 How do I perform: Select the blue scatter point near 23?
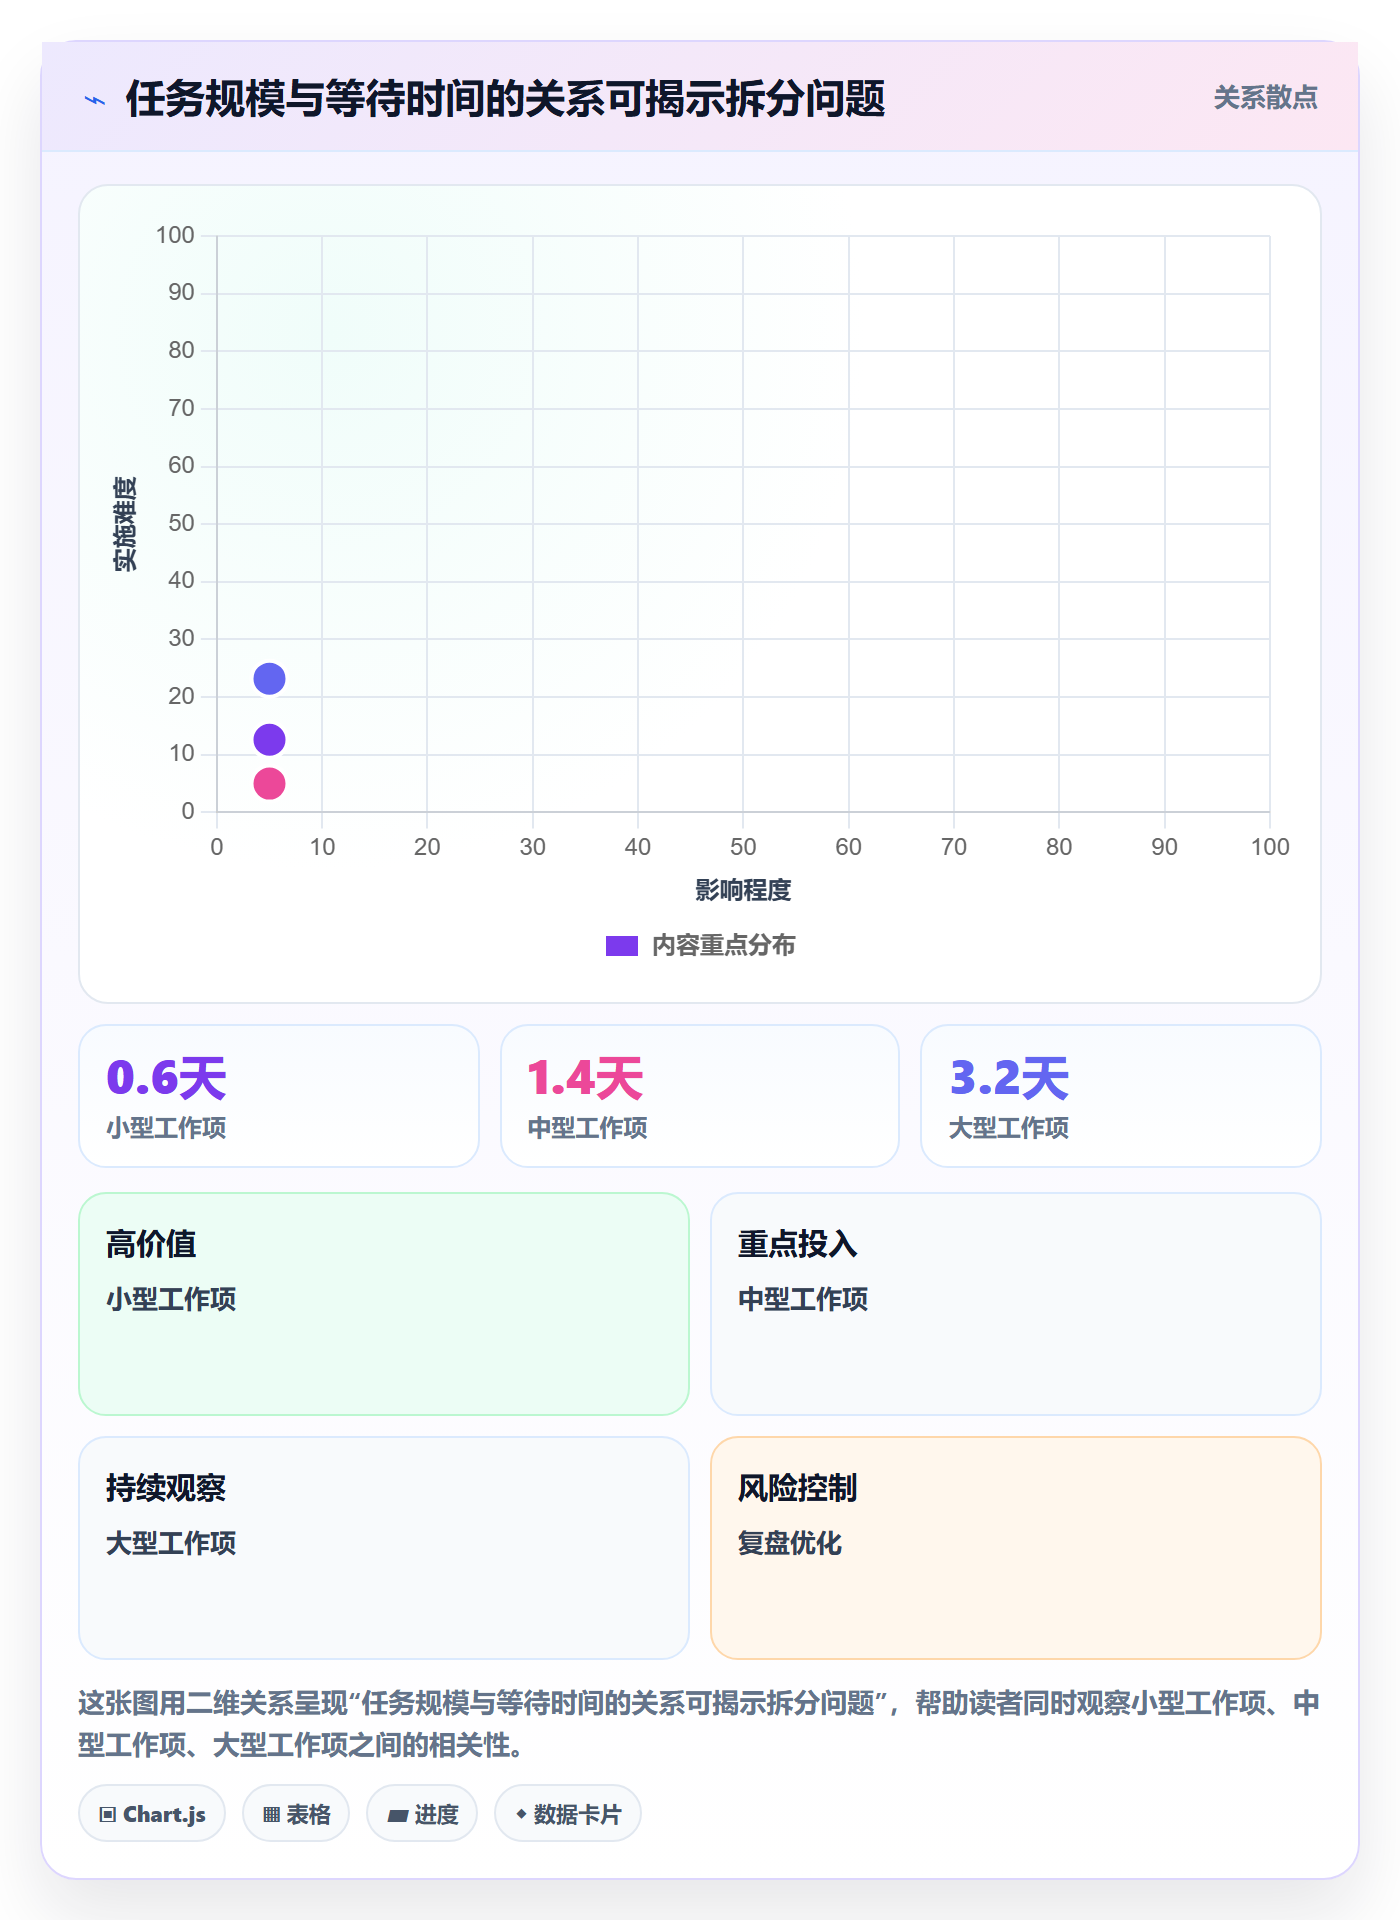269,679
